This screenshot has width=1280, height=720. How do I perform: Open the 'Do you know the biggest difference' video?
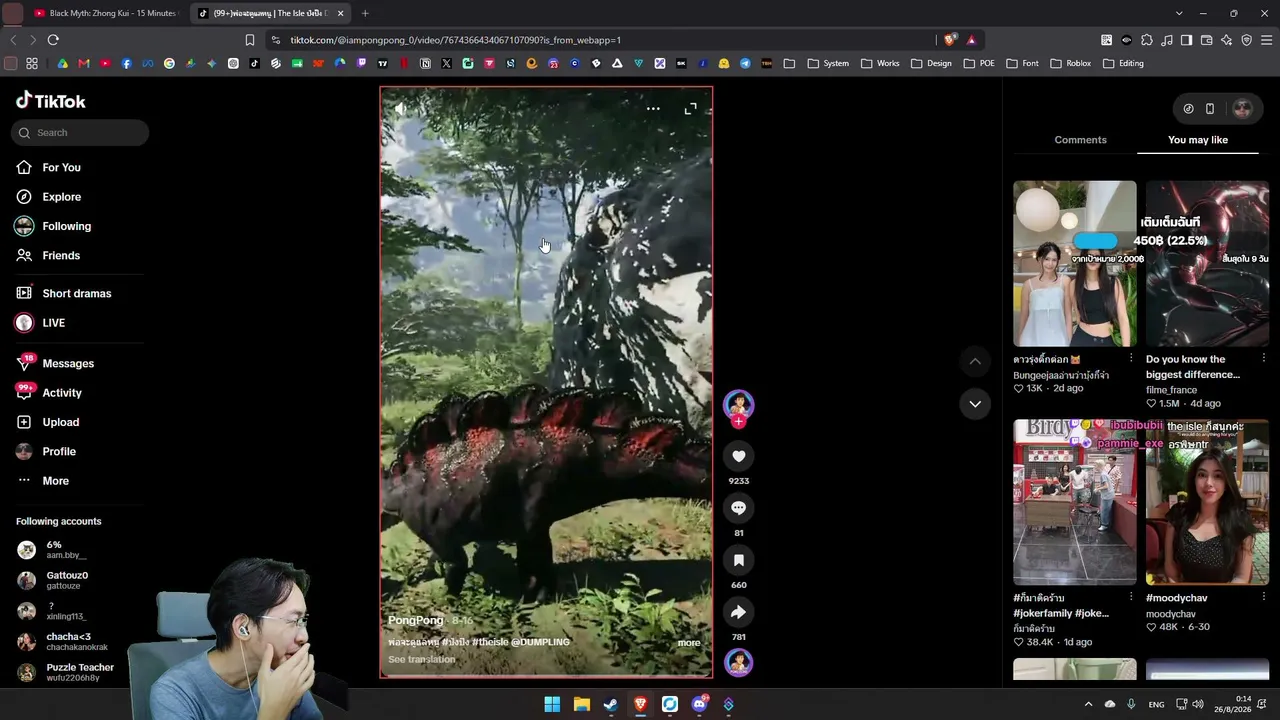1207,264
